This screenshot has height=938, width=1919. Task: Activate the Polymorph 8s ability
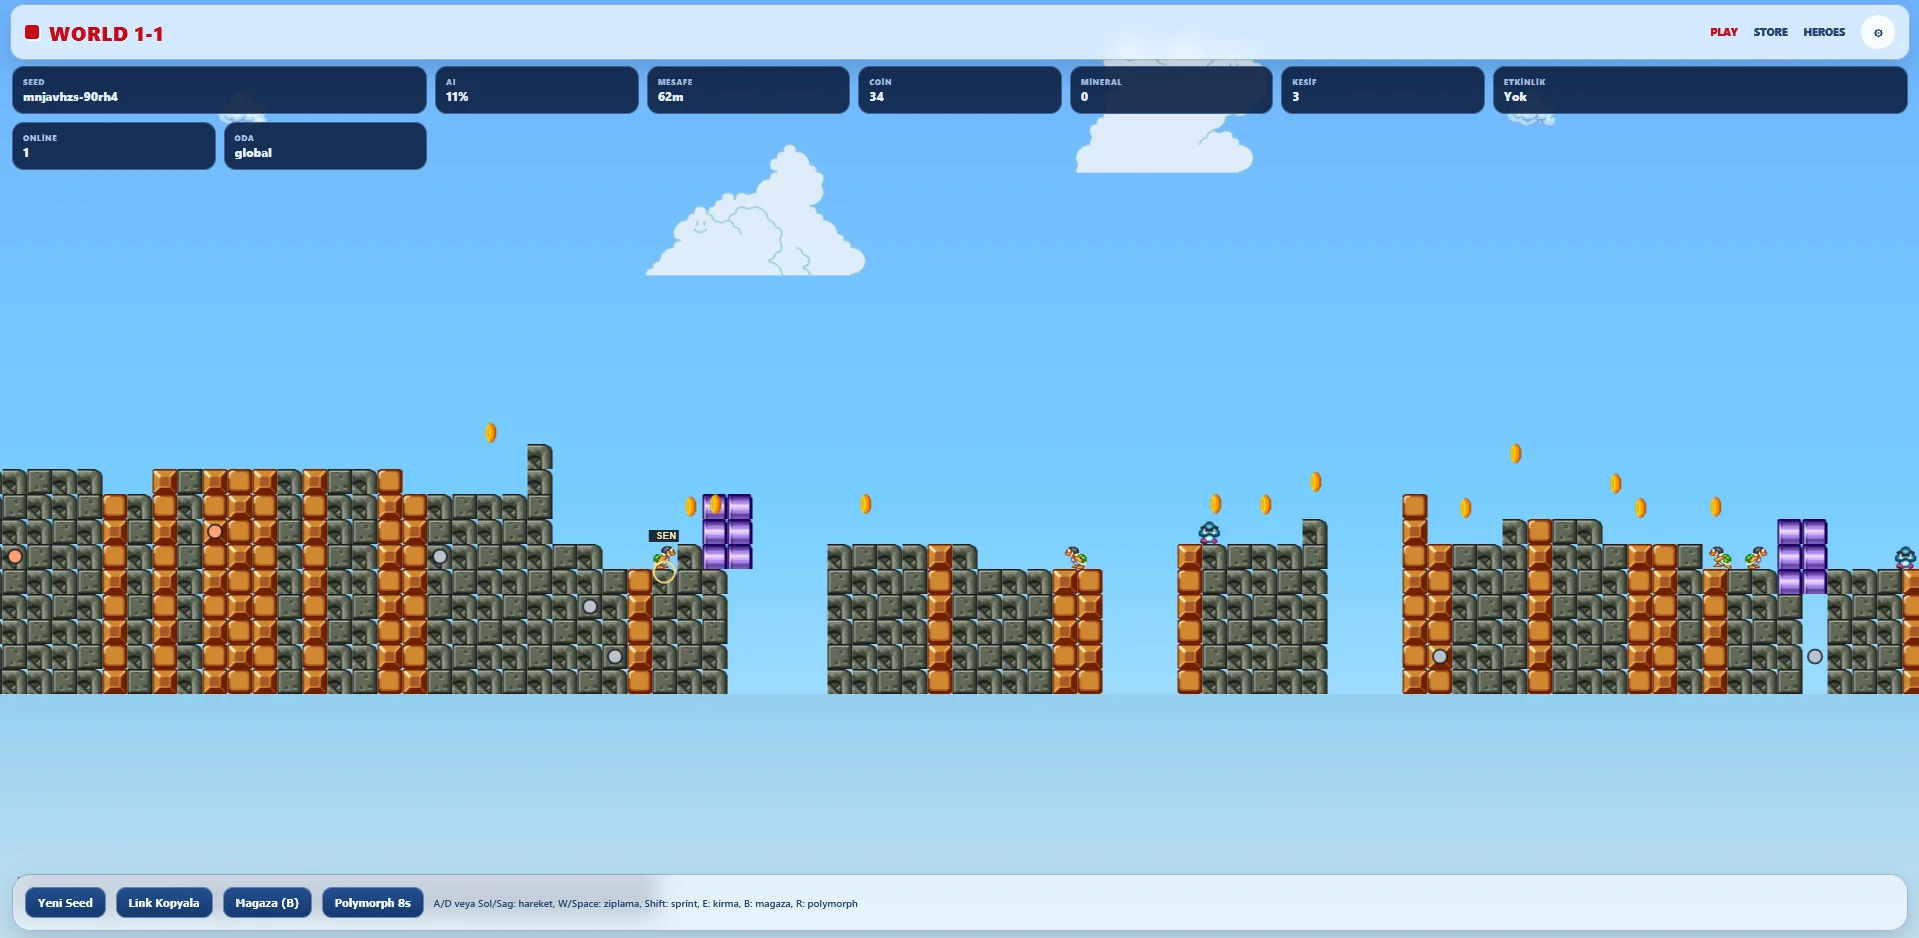coord(373,903)
